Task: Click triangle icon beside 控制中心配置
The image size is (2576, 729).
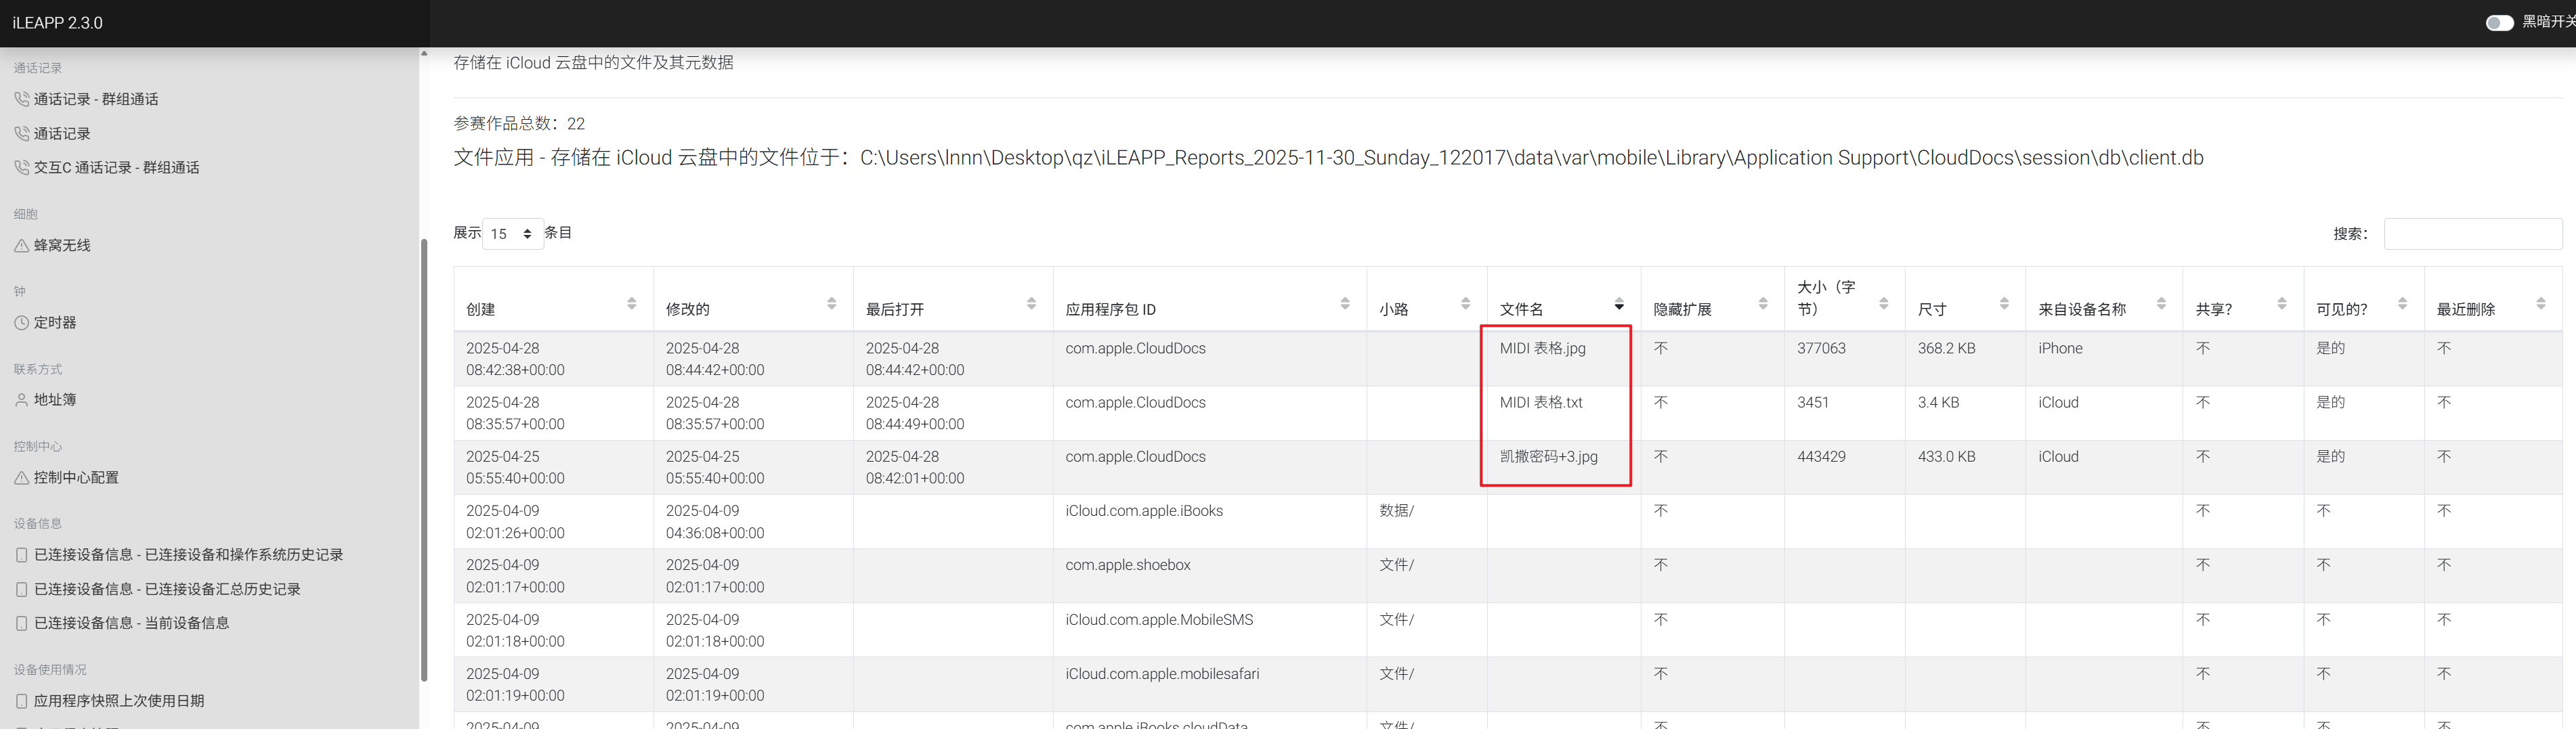Action: [x=21, y=477]
